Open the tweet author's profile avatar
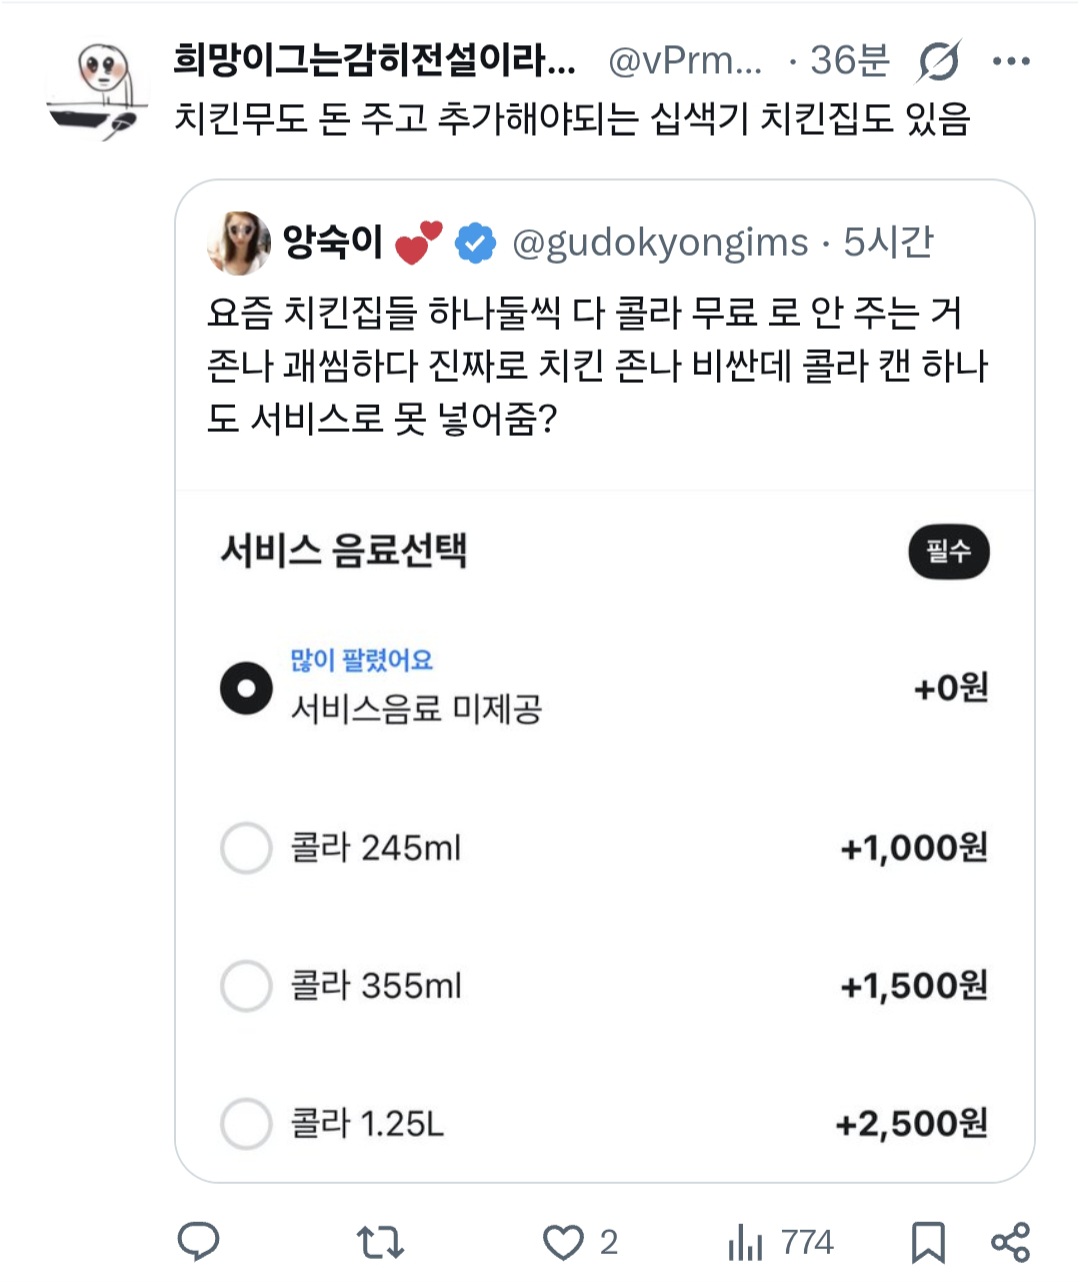Screen dimensions: 1080x1282 pos(98,88)
